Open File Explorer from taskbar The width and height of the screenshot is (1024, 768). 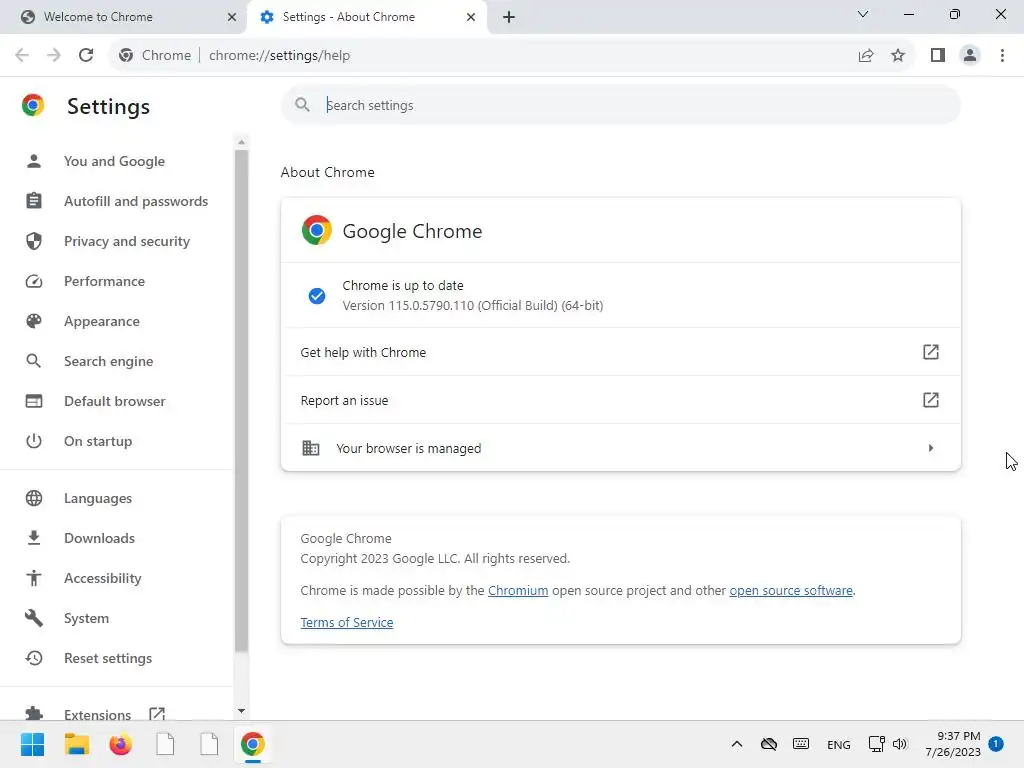pos(76,744)
